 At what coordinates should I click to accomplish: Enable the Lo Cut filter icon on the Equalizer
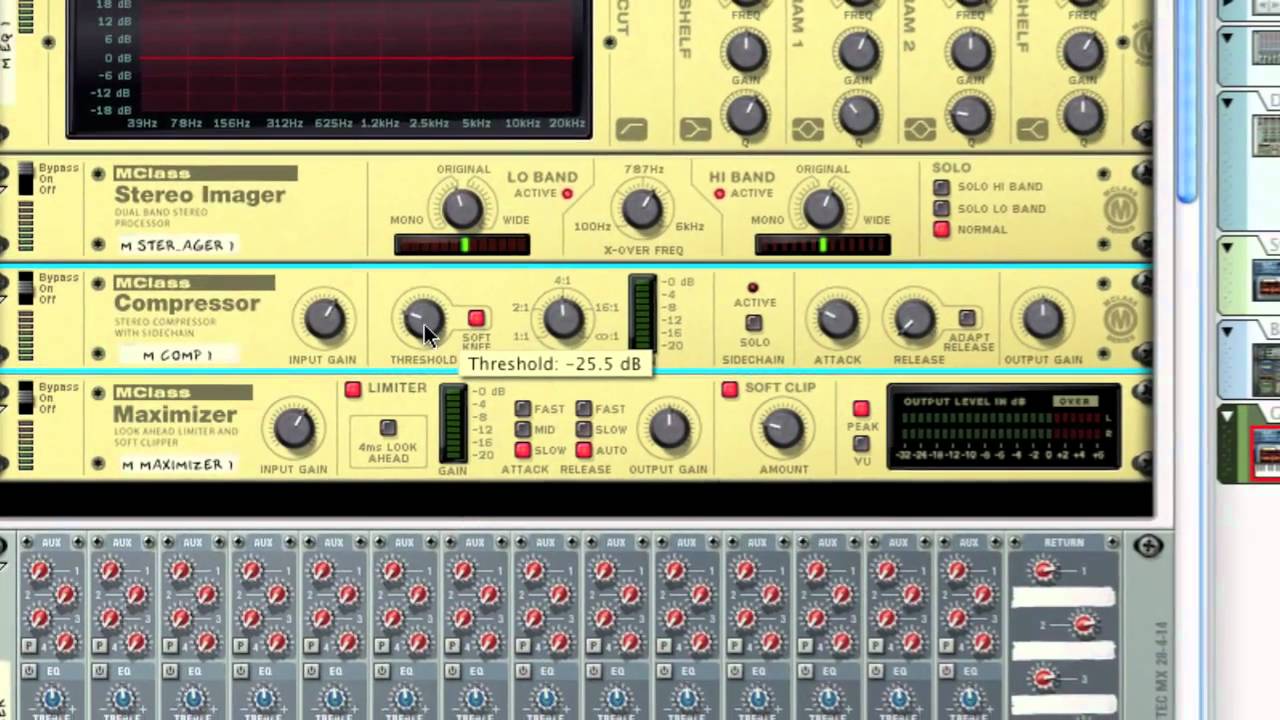tap(631, 128)
